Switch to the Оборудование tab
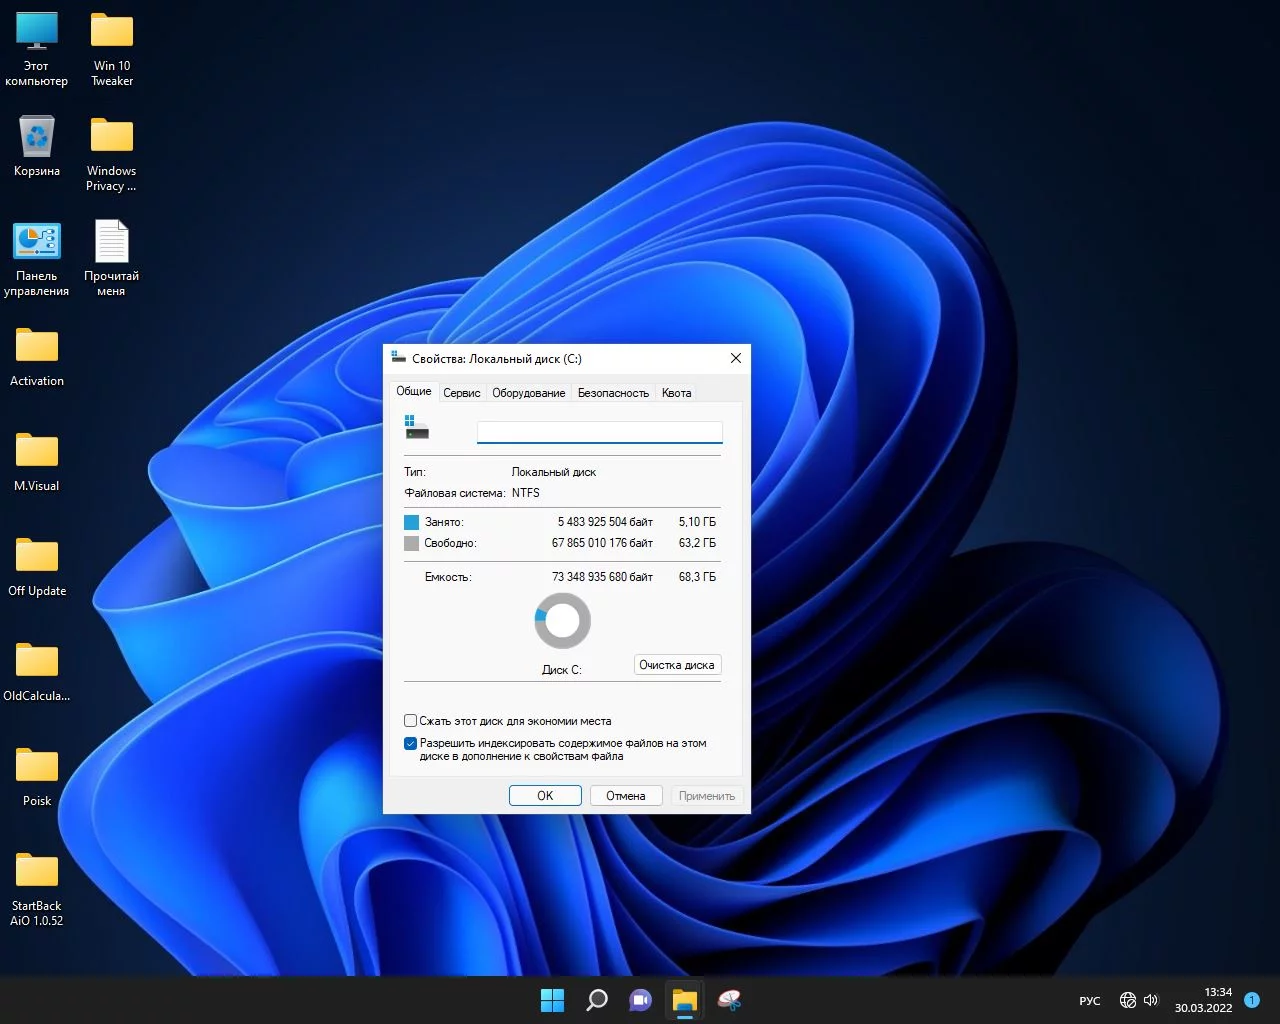The image size is (1280, 1024). (x=528, y=393)
